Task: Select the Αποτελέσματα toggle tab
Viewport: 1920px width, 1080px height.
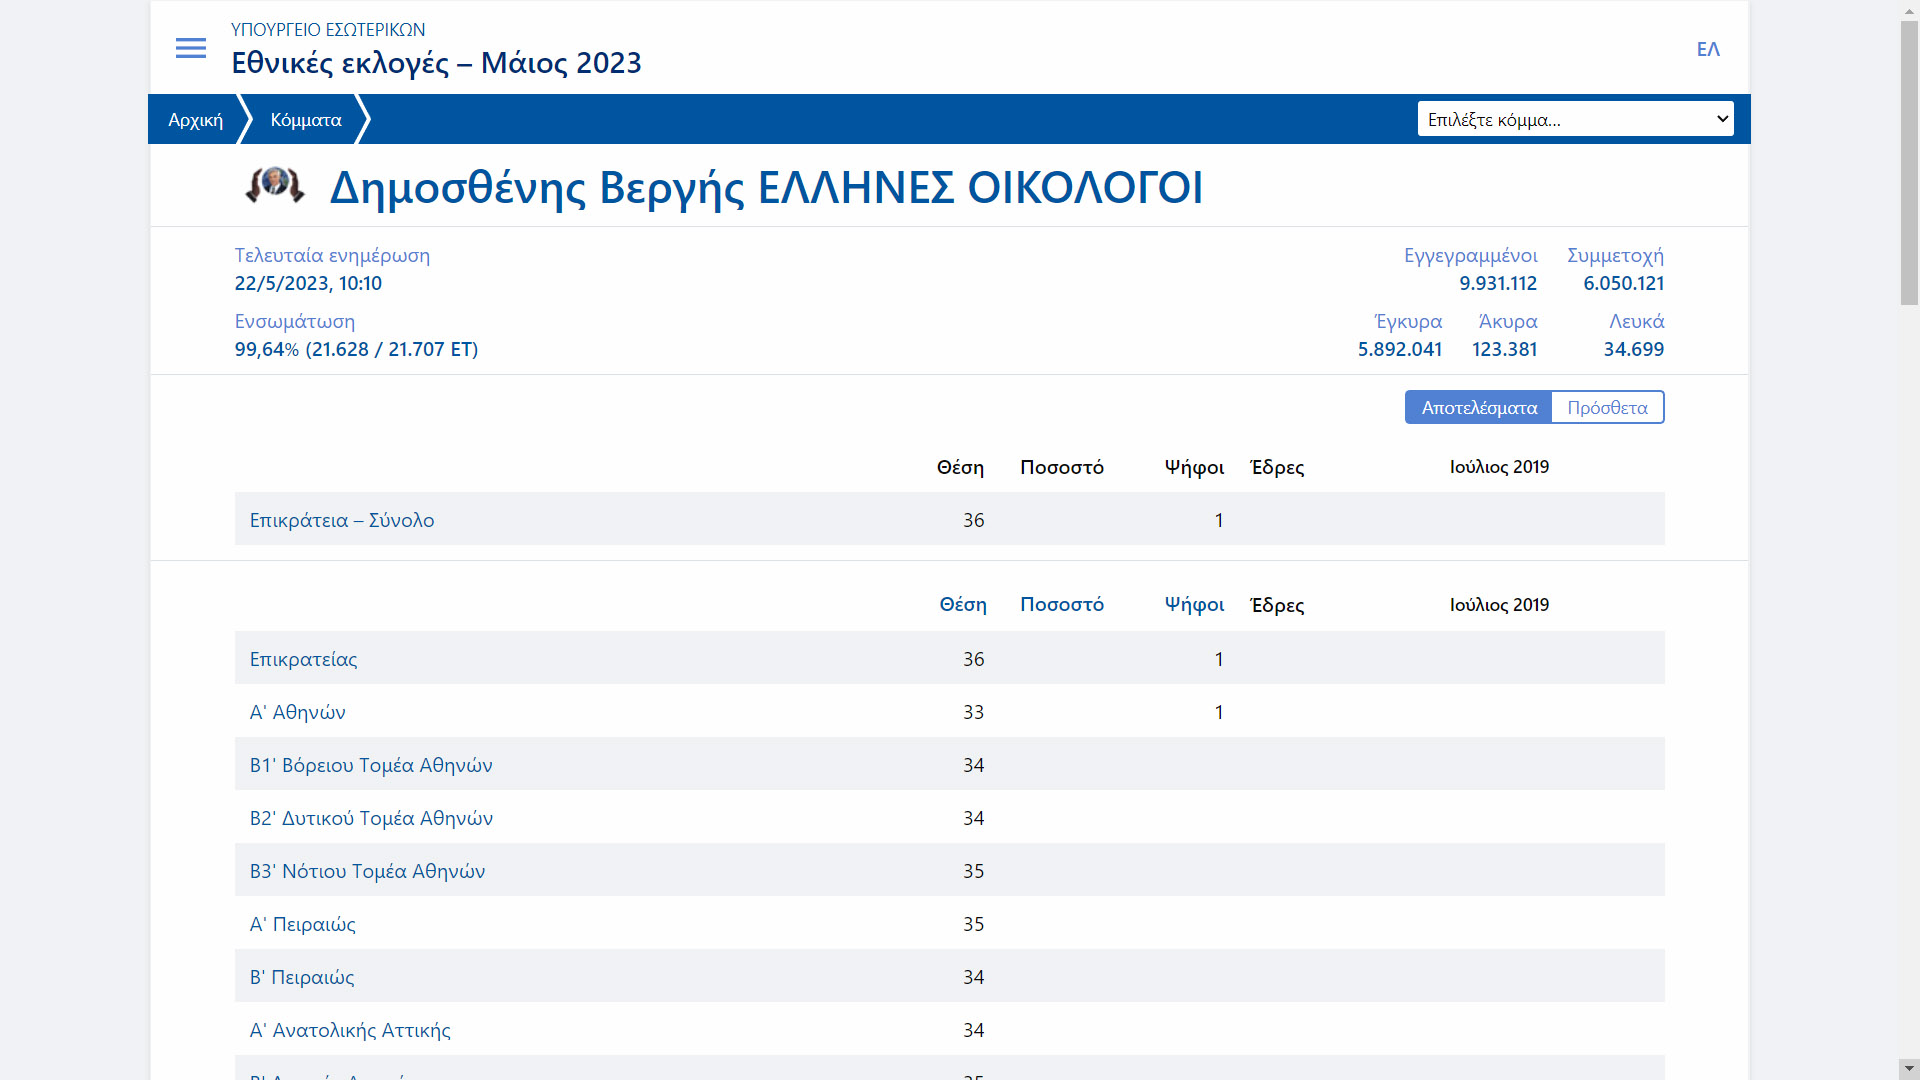Action: [x=1478, y=408]
